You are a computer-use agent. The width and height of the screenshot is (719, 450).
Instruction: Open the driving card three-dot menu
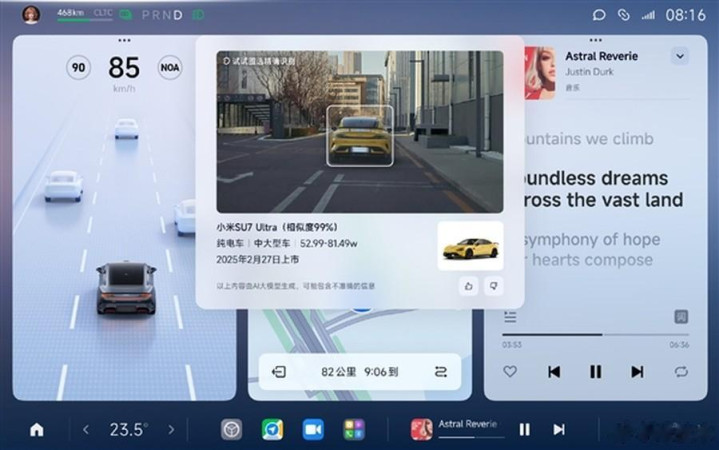click(124, 40)
